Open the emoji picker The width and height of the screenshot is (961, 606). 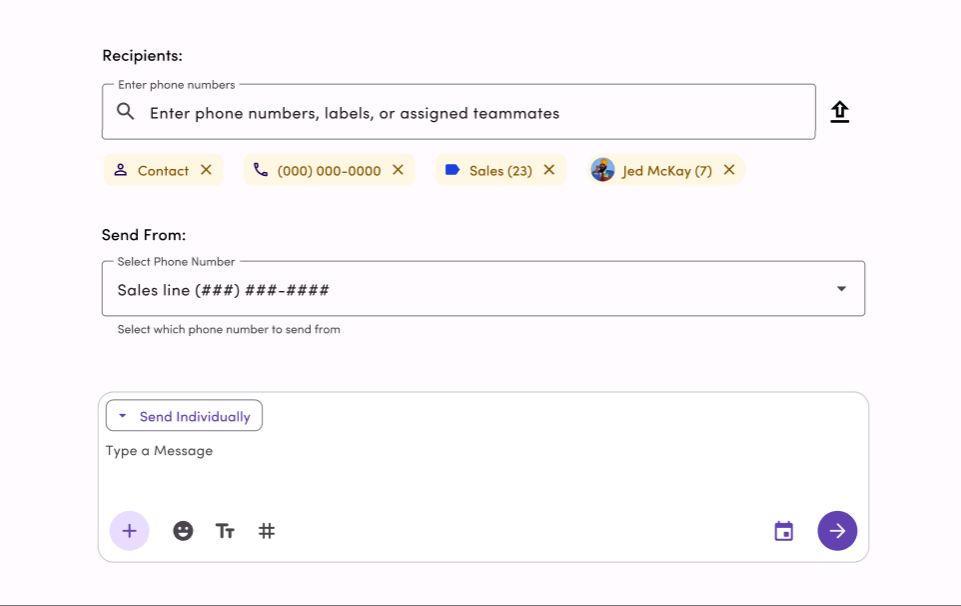183,531
